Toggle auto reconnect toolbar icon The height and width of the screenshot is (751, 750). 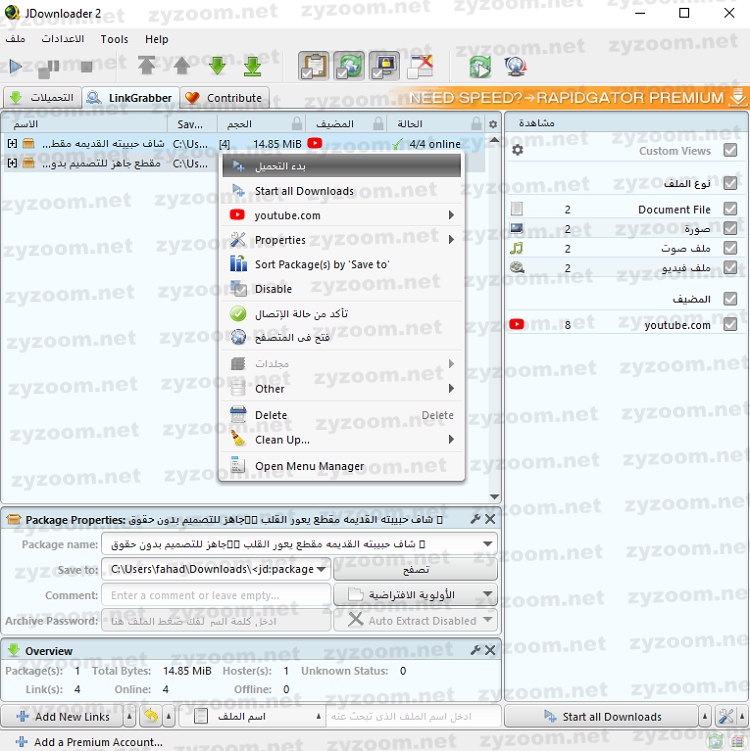tap(349, 66)
